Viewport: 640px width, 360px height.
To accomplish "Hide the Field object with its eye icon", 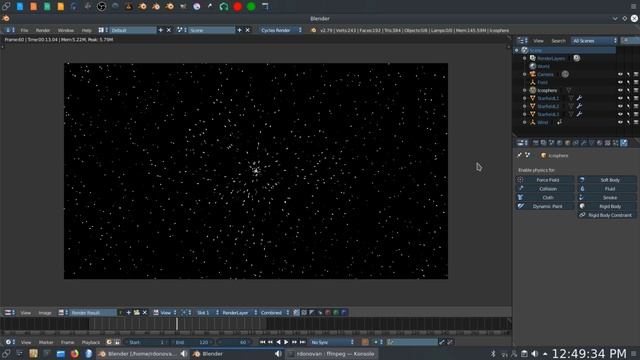I will click(620, 82).
